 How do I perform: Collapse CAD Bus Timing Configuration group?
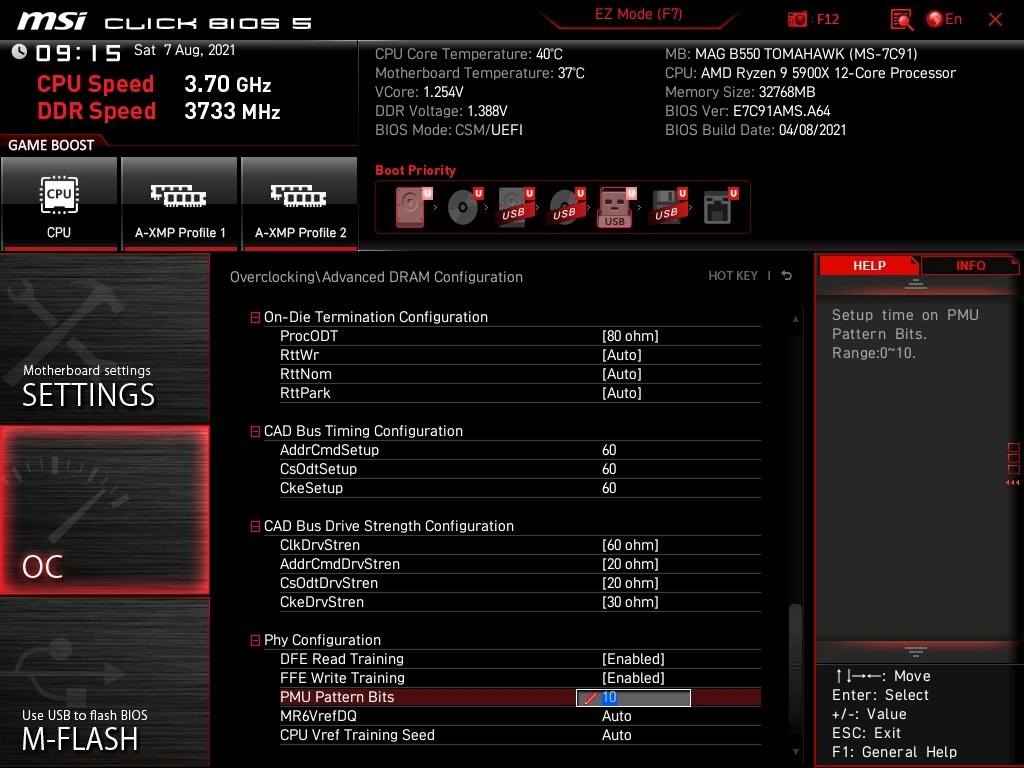tap(255, 432)
